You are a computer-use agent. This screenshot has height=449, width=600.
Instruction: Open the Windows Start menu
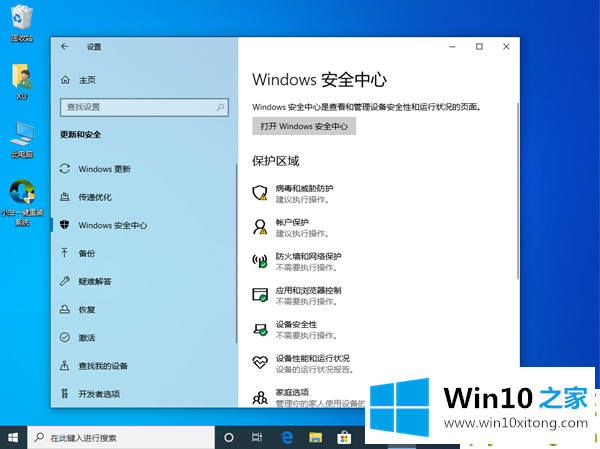tap(14, 437)
